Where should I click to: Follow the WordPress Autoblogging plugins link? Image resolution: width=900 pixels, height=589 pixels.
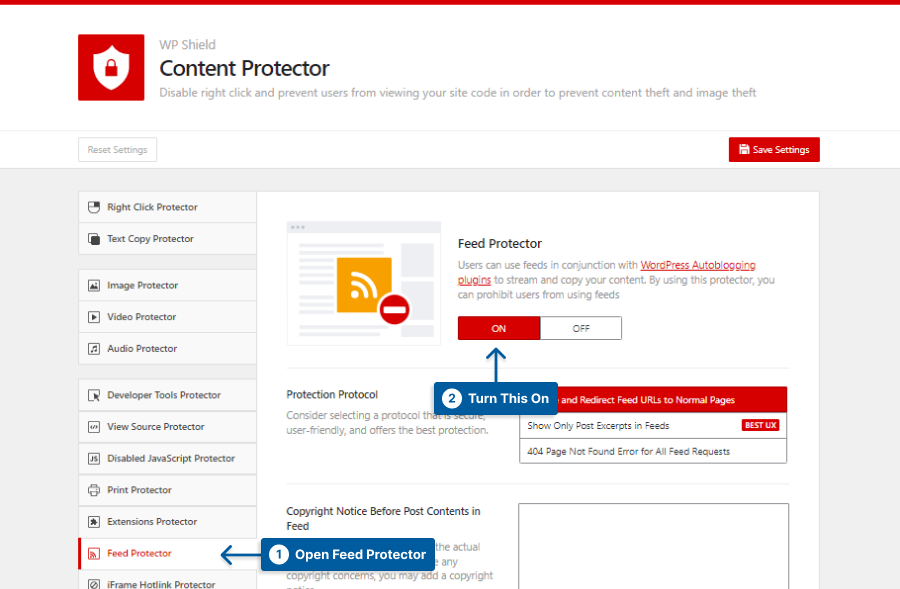click(698, 265)
